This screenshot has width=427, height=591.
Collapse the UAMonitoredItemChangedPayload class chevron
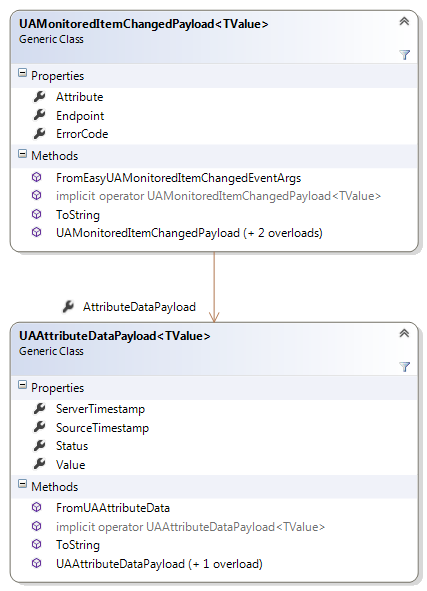404,21
